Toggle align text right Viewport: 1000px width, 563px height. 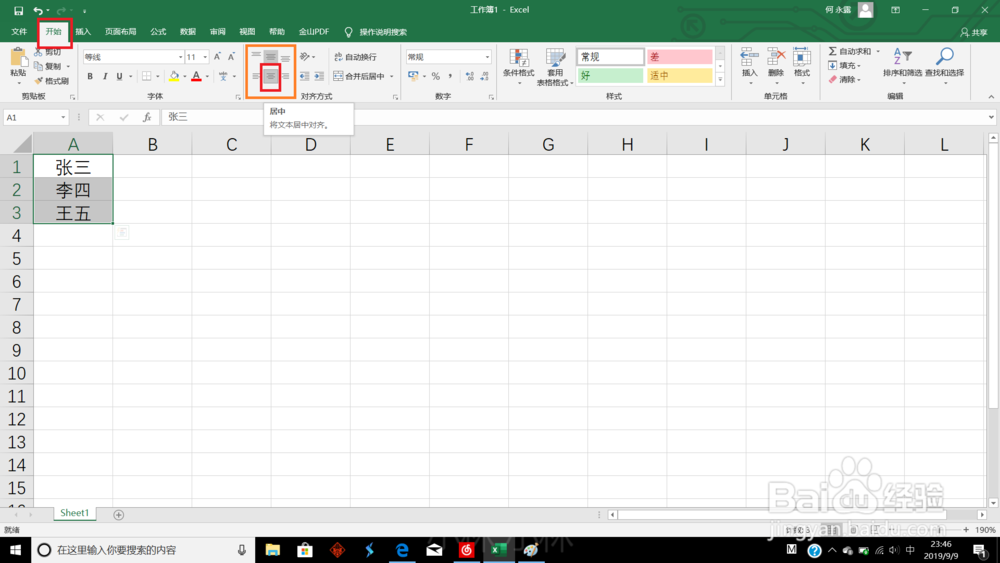[x=285, y=77]
